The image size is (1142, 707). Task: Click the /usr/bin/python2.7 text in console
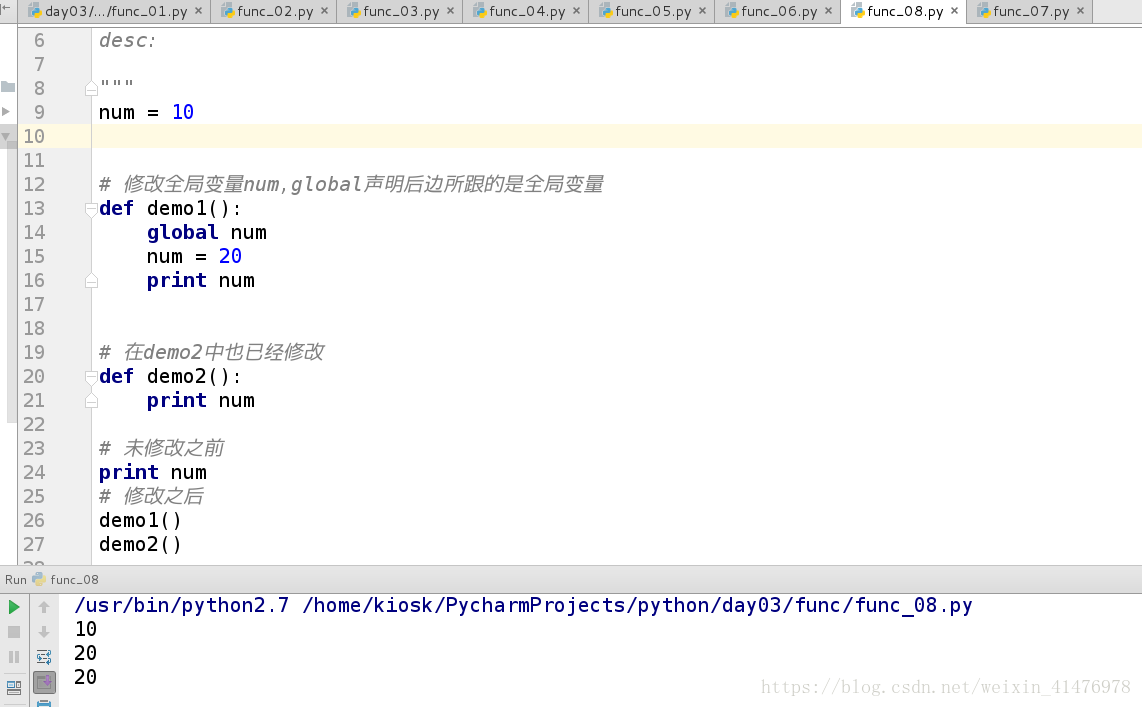[x=182, y=605]
